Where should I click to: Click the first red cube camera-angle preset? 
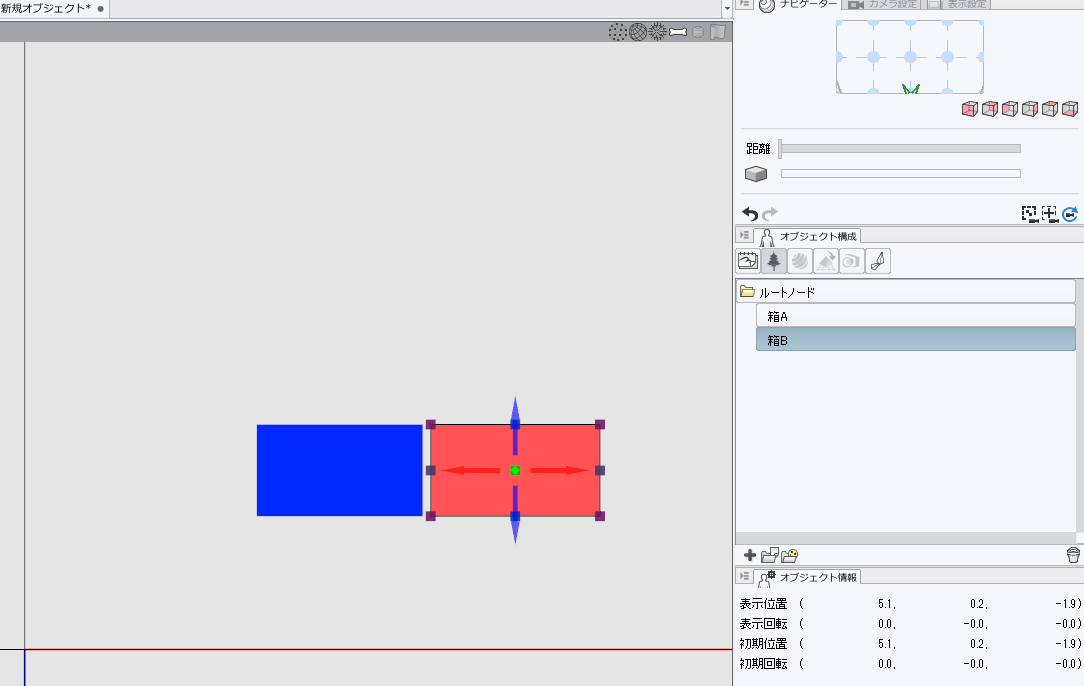pyautogui.click(x=969, y=109)
